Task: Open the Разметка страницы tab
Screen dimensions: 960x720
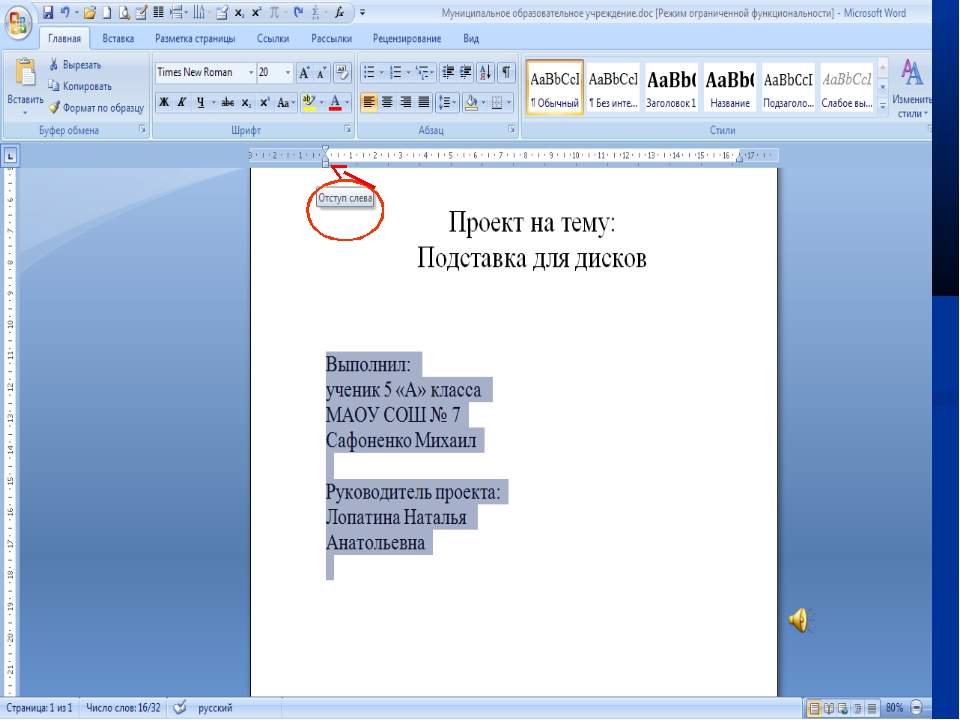Action: pos(195,38)
